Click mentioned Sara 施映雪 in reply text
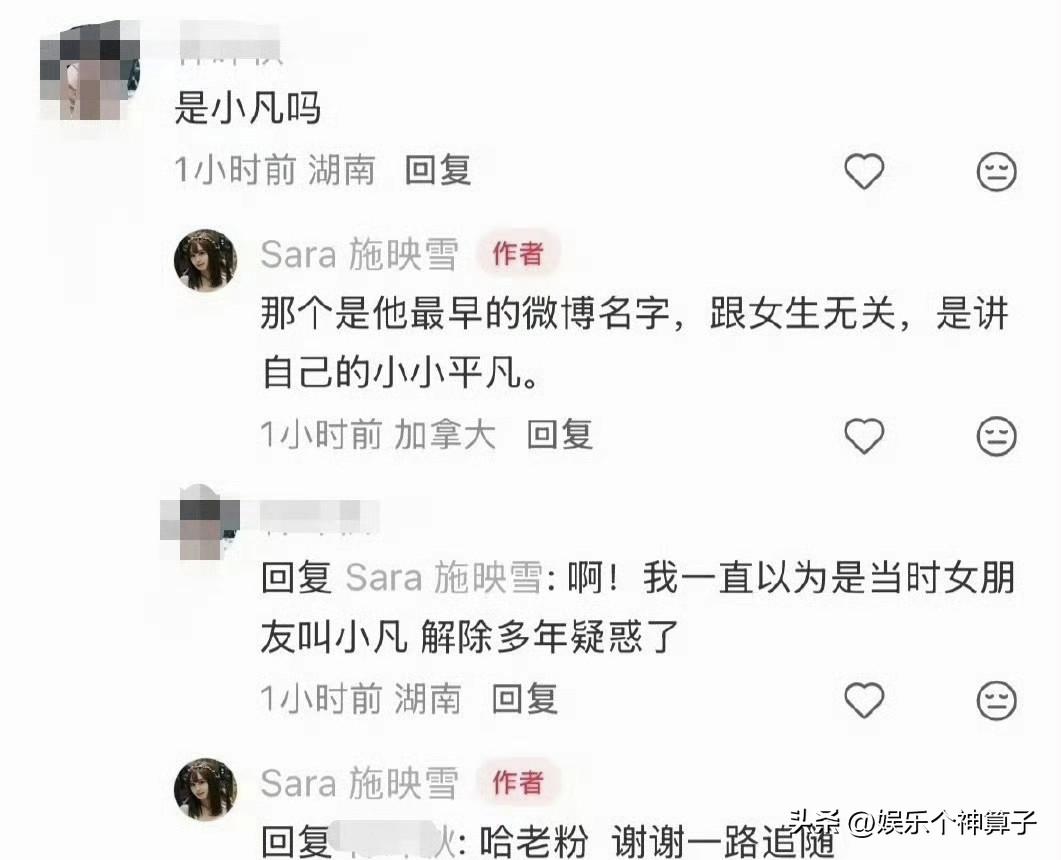Screen dimensions: 1061x860 (x=444, y=578)
